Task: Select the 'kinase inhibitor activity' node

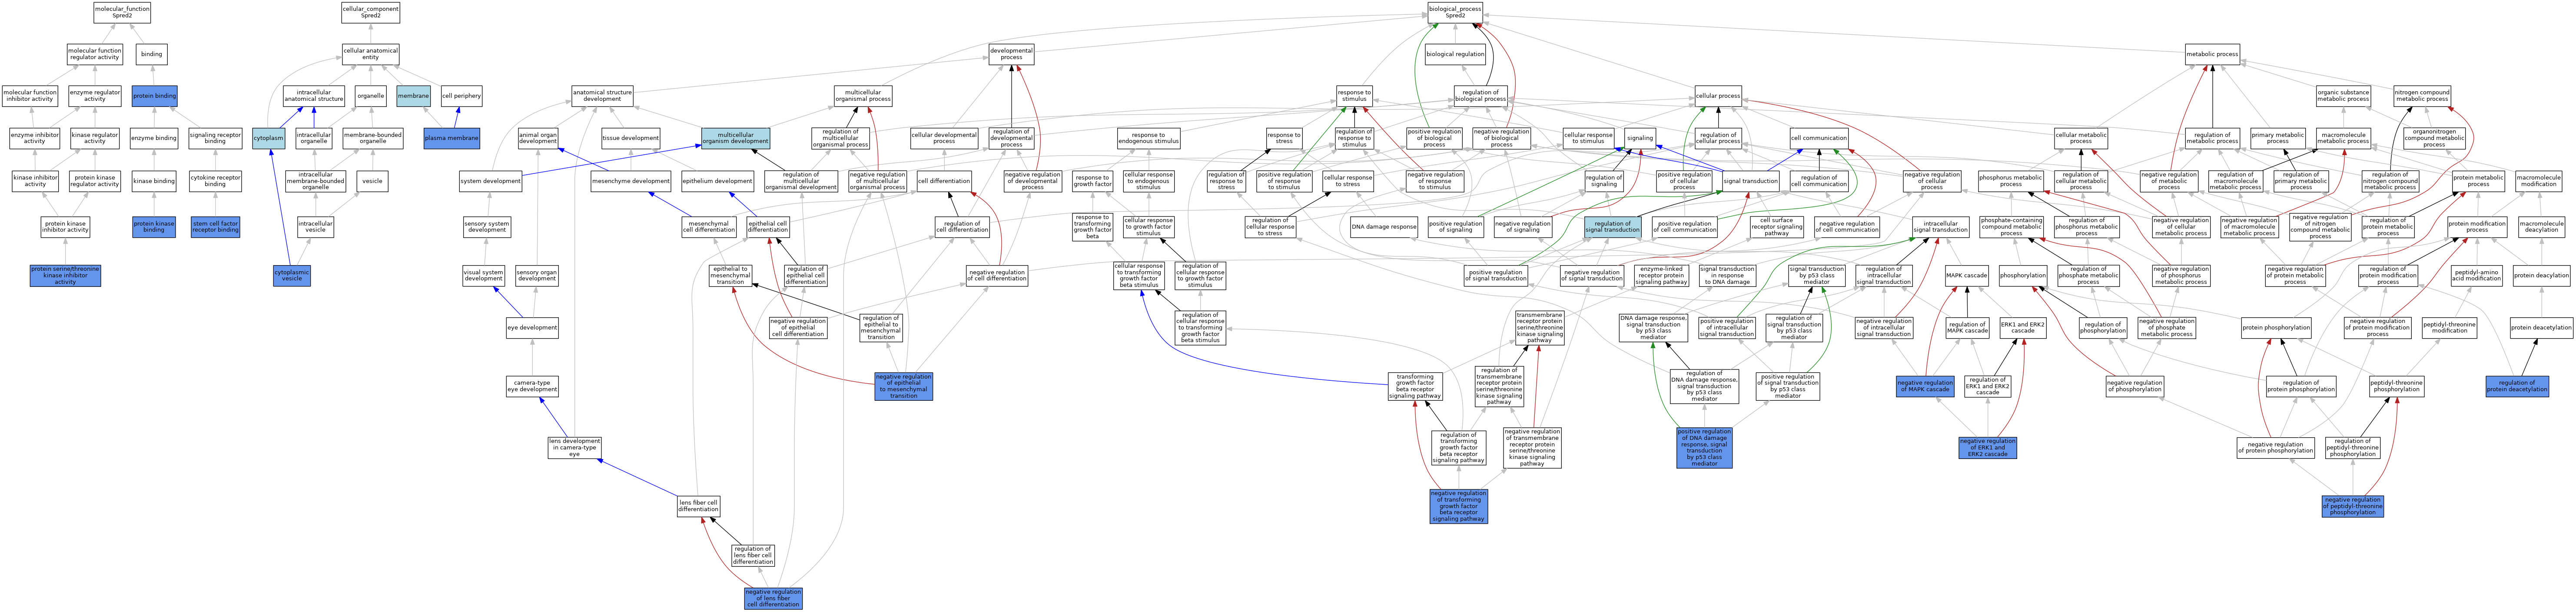Action: pyautogui.click(x=35, y=181)
